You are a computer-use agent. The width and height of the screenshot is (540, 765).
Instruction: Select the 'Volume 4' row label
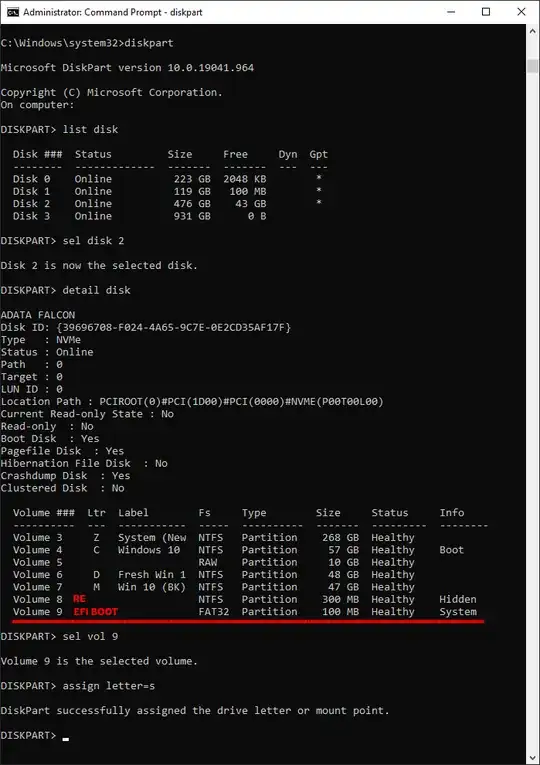click(x=38, y=550)
